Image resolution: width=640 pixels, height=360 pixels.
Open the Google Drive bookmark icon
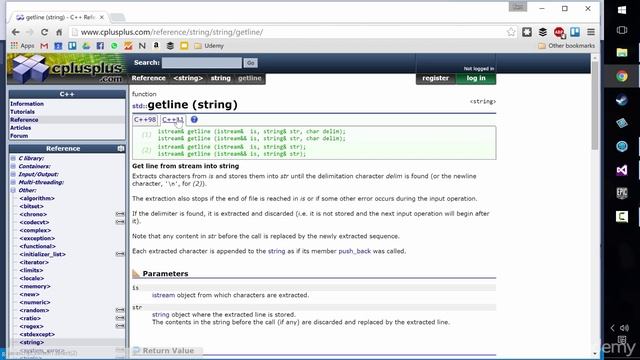click(x=86, y=46)
